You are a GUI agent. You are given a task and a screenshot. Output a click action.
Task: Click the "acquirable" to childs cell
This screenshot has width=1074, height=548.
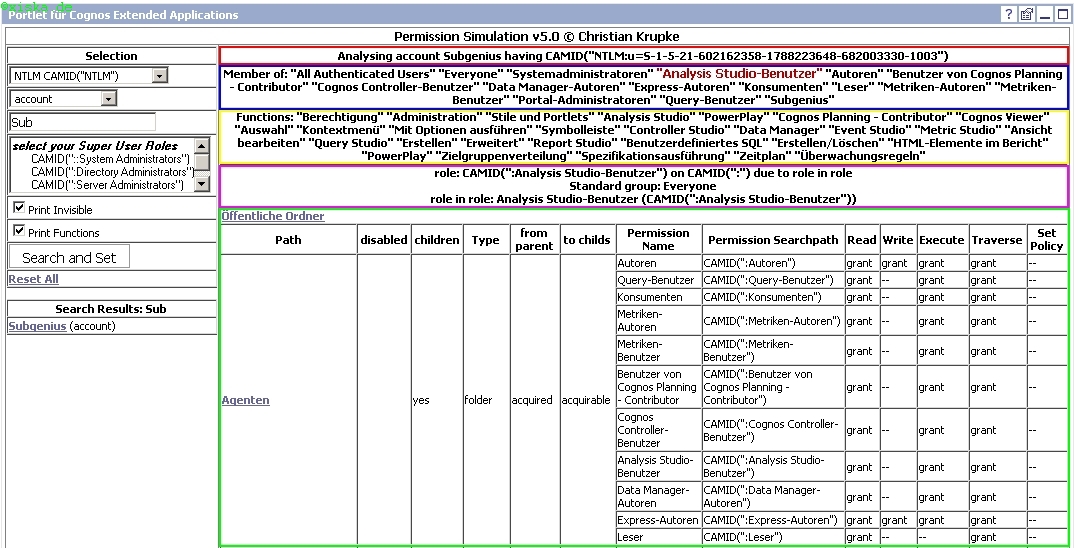tap(586, 400)
